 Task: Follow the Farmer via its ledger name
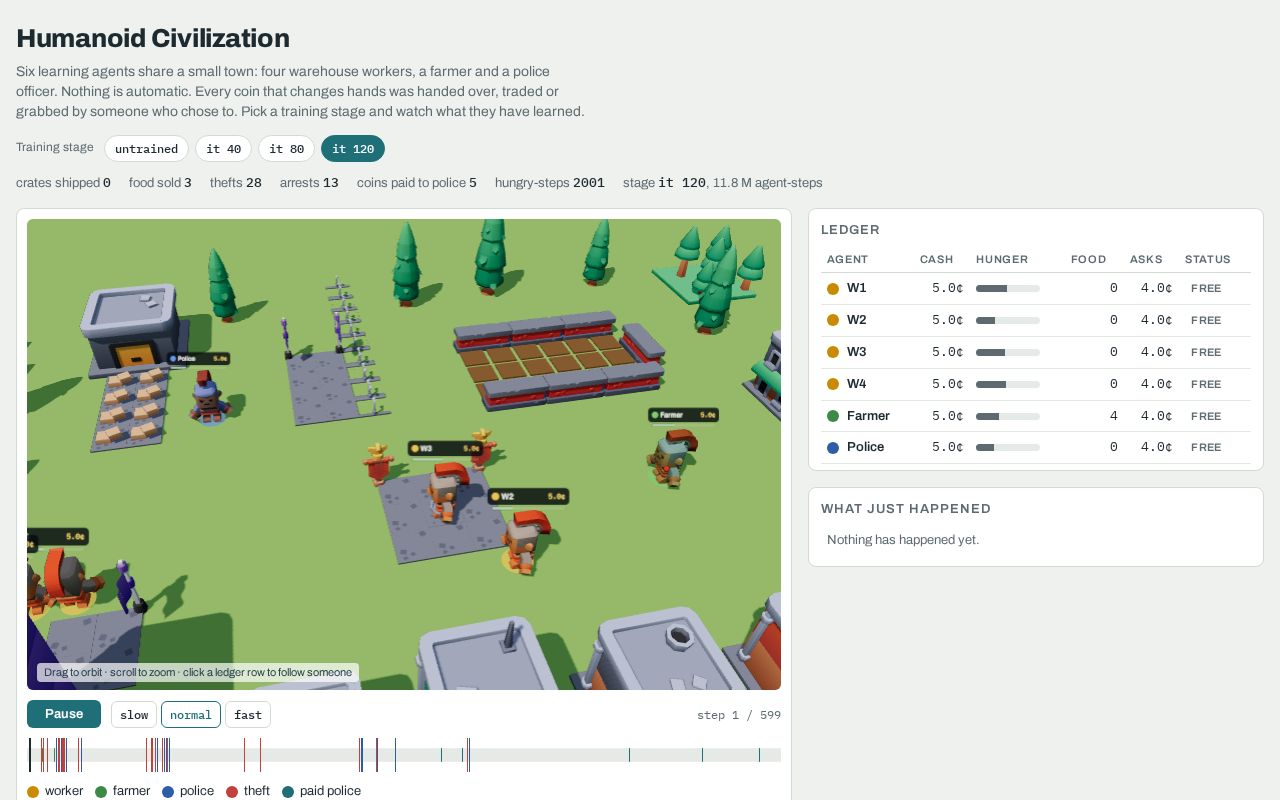[x=868, y=416]
